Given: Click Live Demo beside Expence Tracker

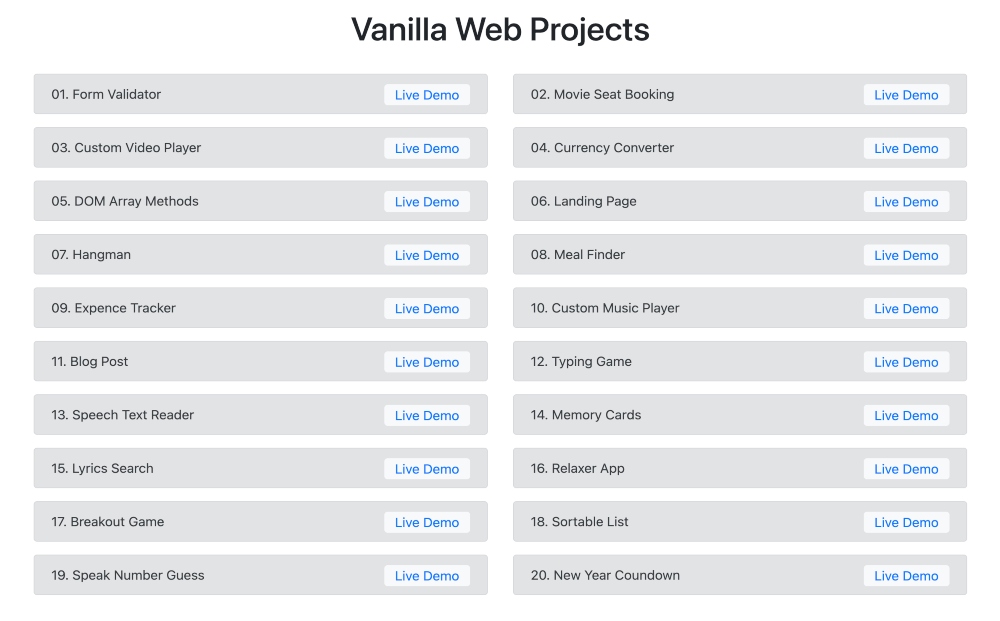Looking at the screenshot, I should pyautogui.click(x=427, y=309).
